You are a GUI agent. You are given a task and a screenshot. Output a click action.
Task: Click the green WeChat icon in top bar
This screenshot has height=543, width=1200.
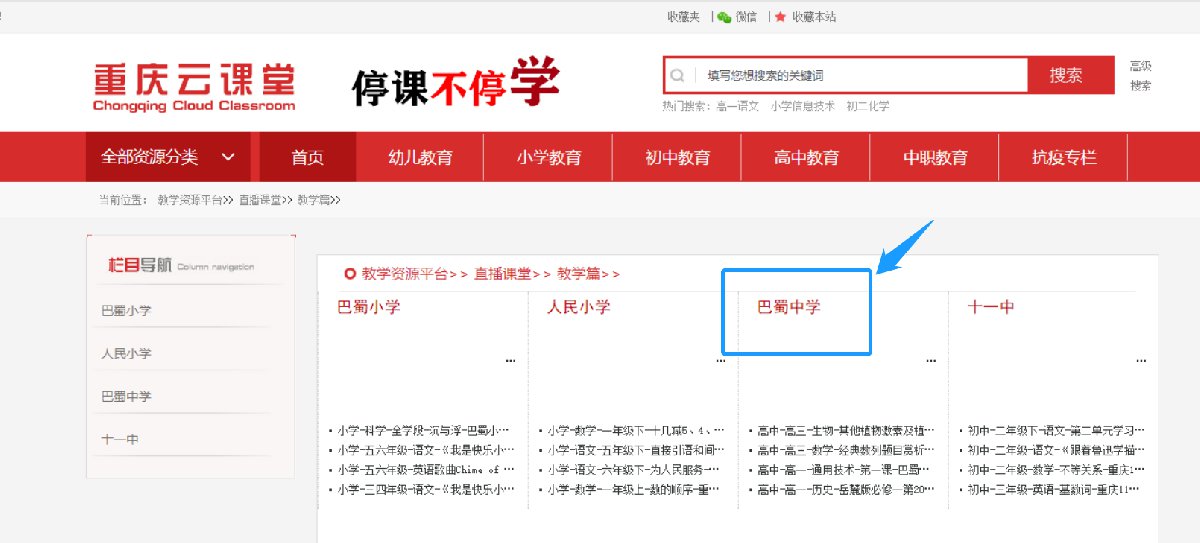[724, 17]
